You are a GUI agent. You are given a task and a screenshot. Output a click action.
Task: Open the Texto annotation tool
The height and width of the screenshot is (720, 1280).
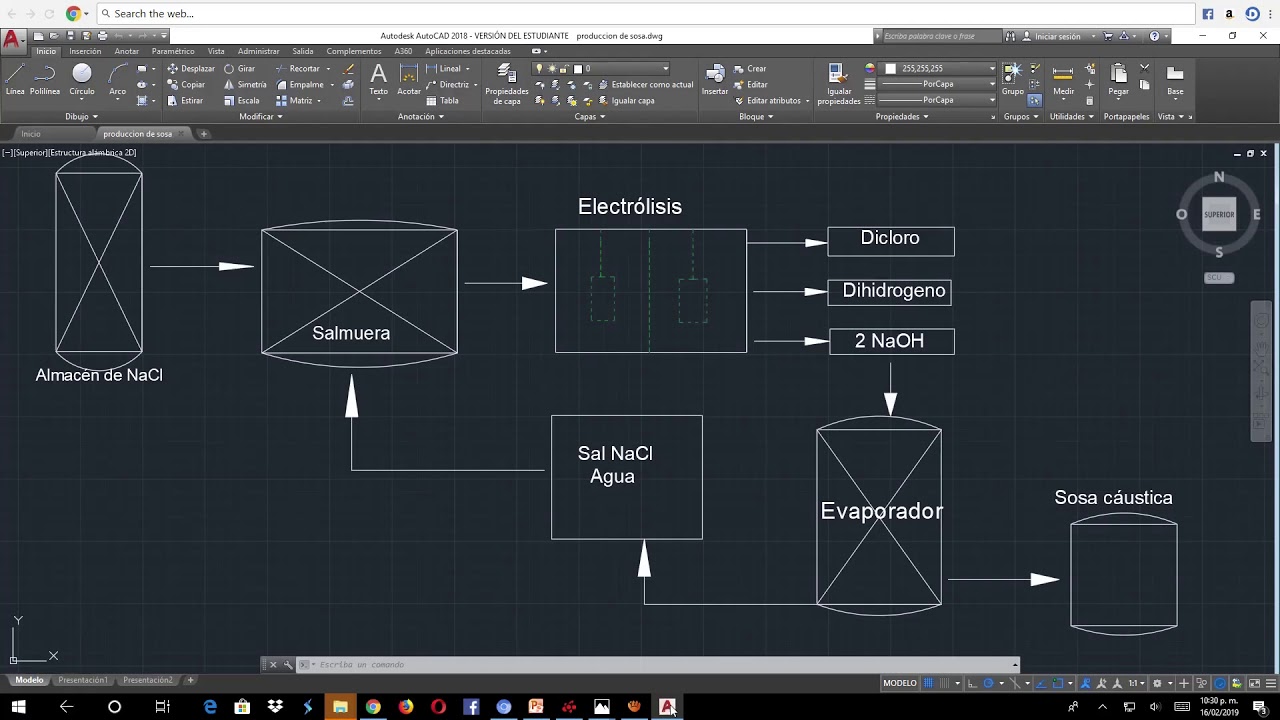pyautogui.click(x=378, y=79)
